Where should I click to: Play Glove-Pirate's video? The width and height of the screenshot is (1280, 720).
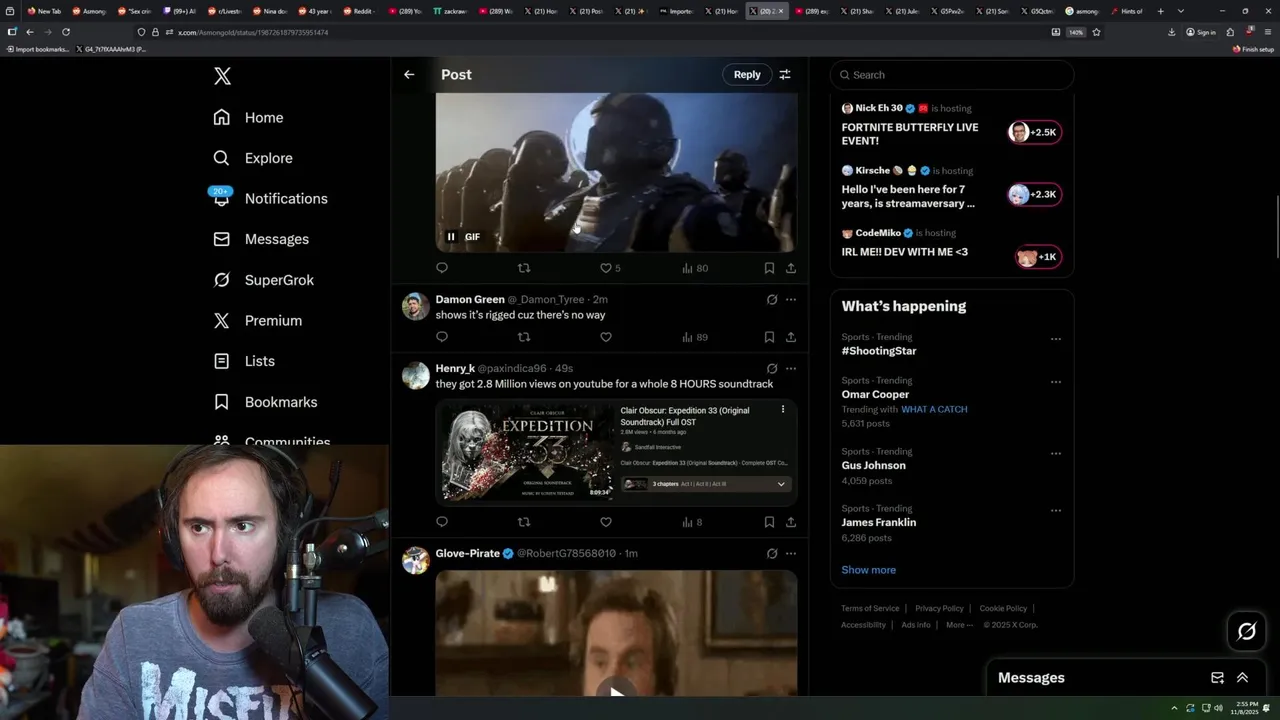(616, 692)
